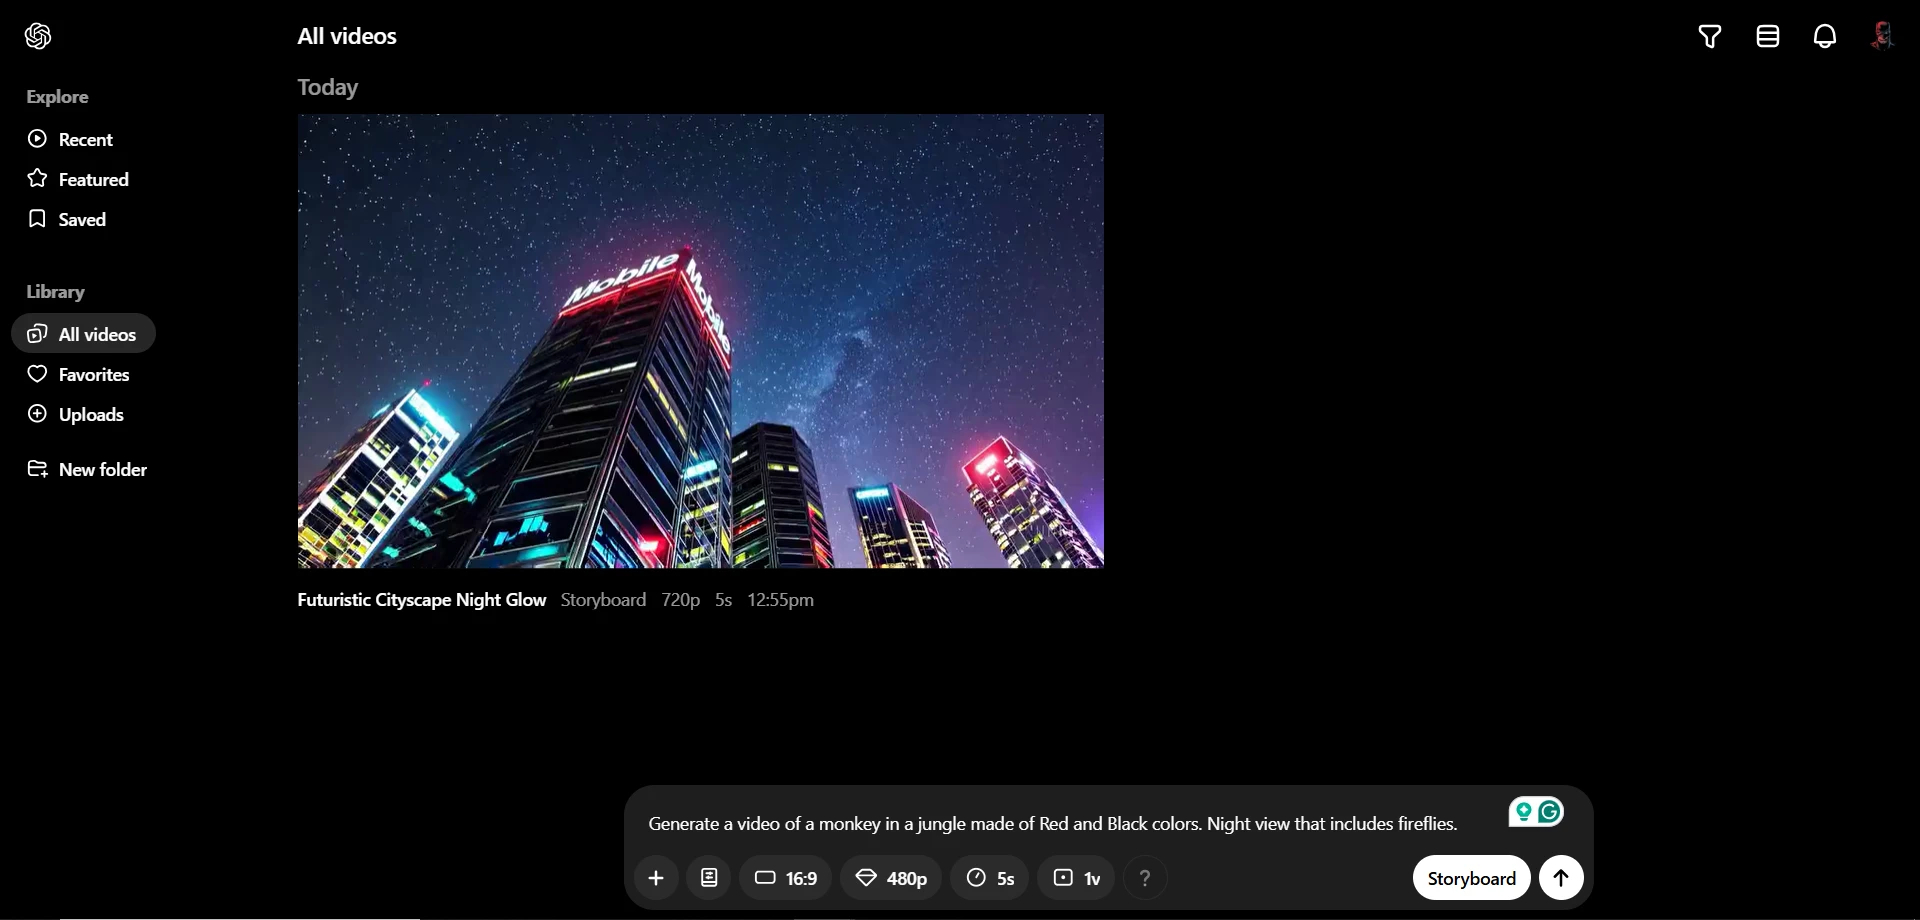Open Recent in the Explore section

(70, 139)
